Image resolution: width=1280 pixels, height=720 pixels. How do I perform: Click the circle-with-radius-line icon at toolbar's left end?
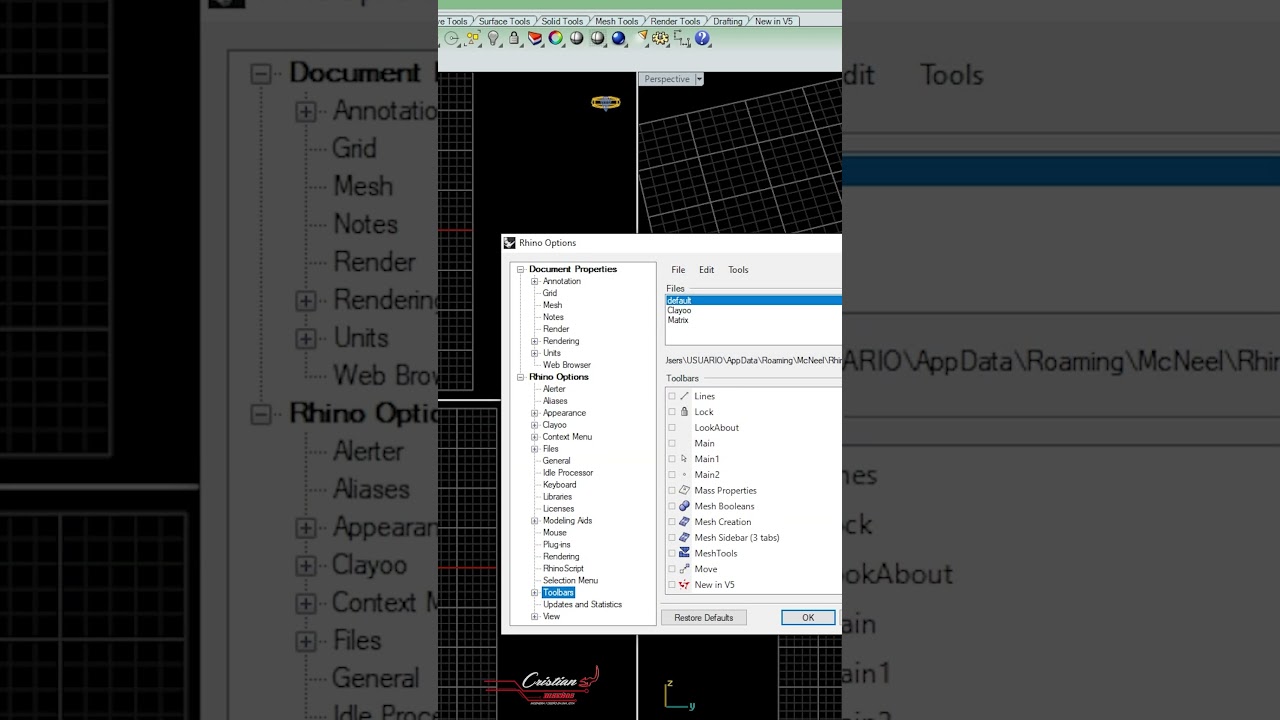pos(451,38)
